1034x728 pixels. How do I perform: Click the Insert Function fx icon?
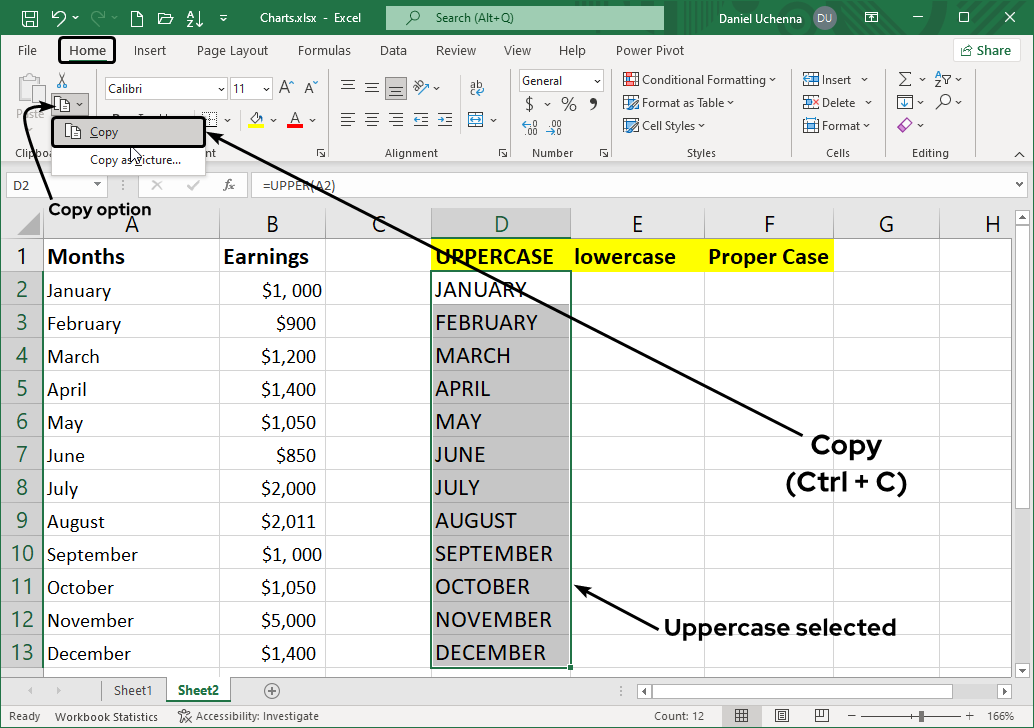pos(229,185)
